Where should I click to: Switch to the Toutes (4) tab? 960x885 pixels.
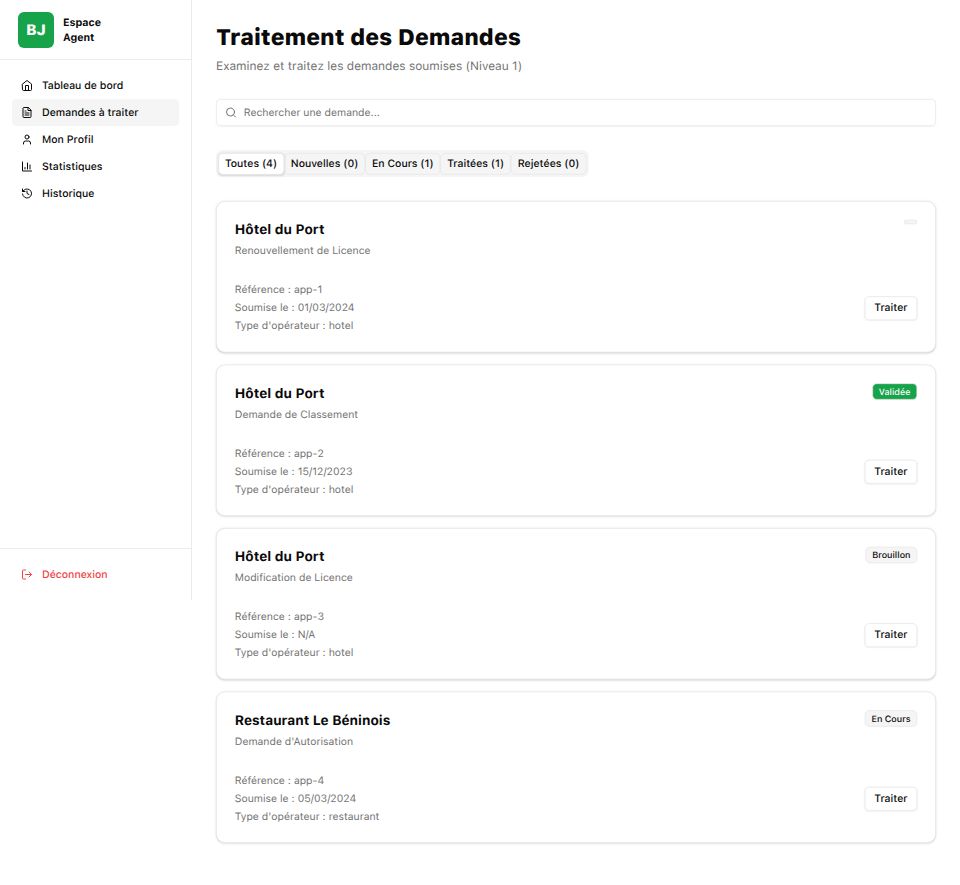click(251, 164)
